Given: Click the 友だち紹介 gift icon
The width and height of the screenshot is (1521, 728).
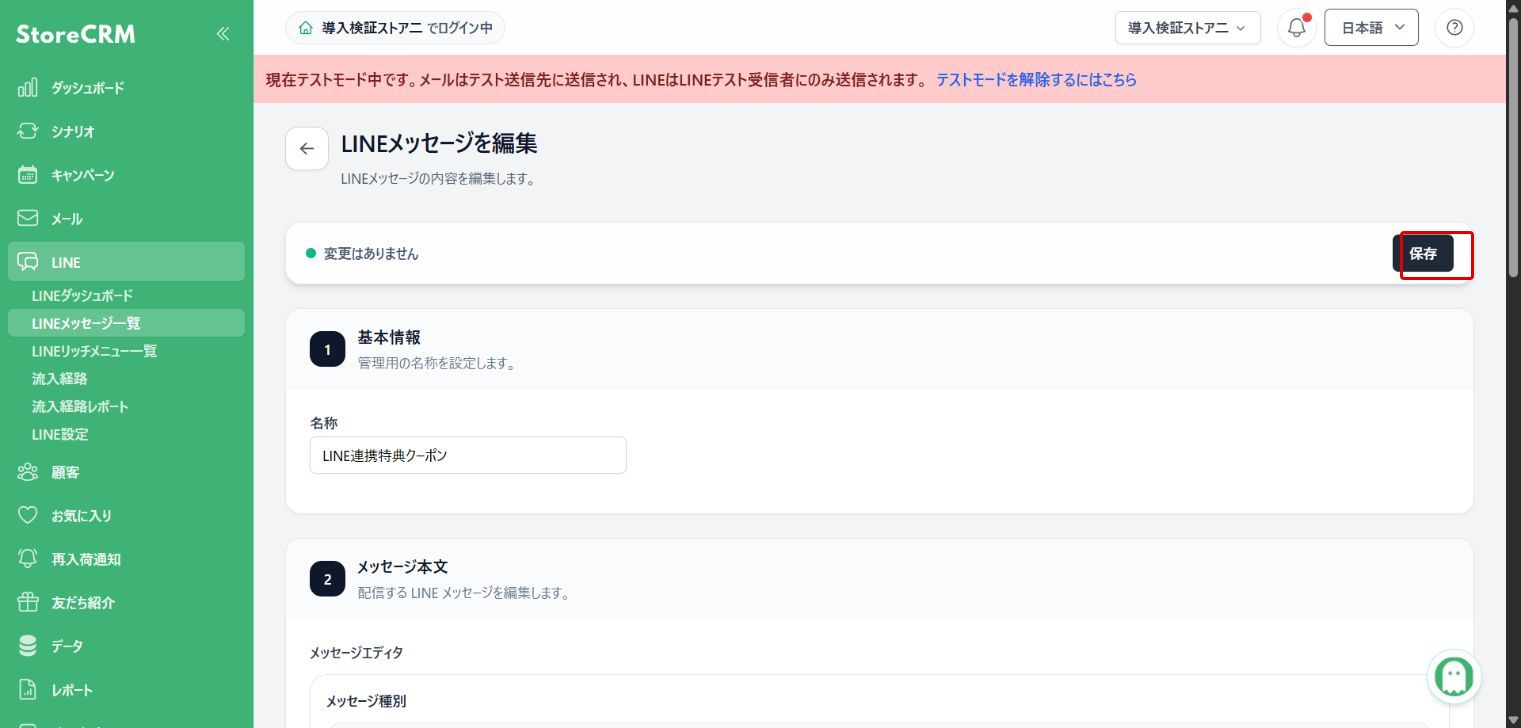Looking at the screenshot, I should point(28,603).
